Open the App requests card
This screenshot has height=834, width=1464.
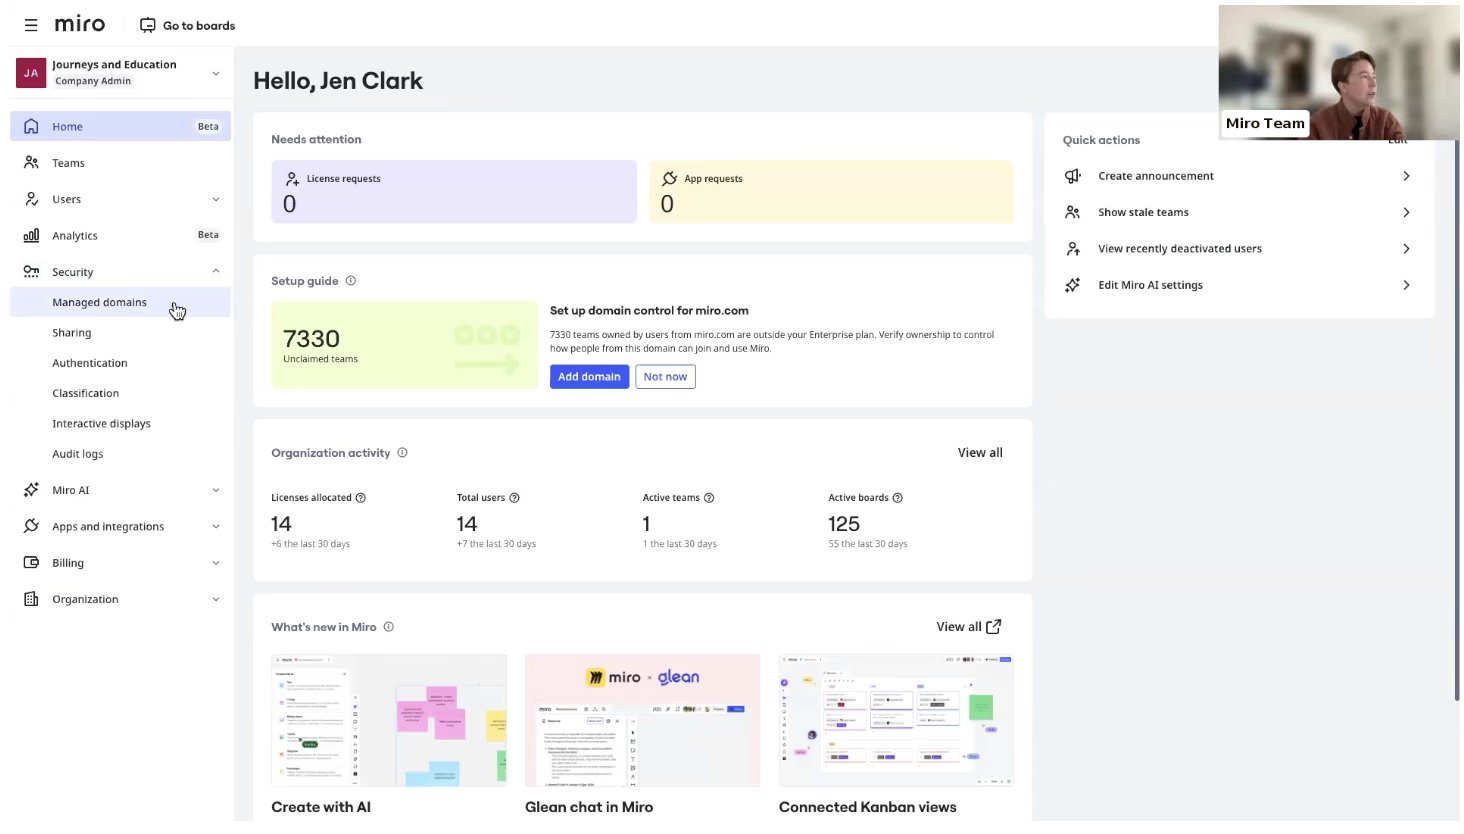point(831,192)
